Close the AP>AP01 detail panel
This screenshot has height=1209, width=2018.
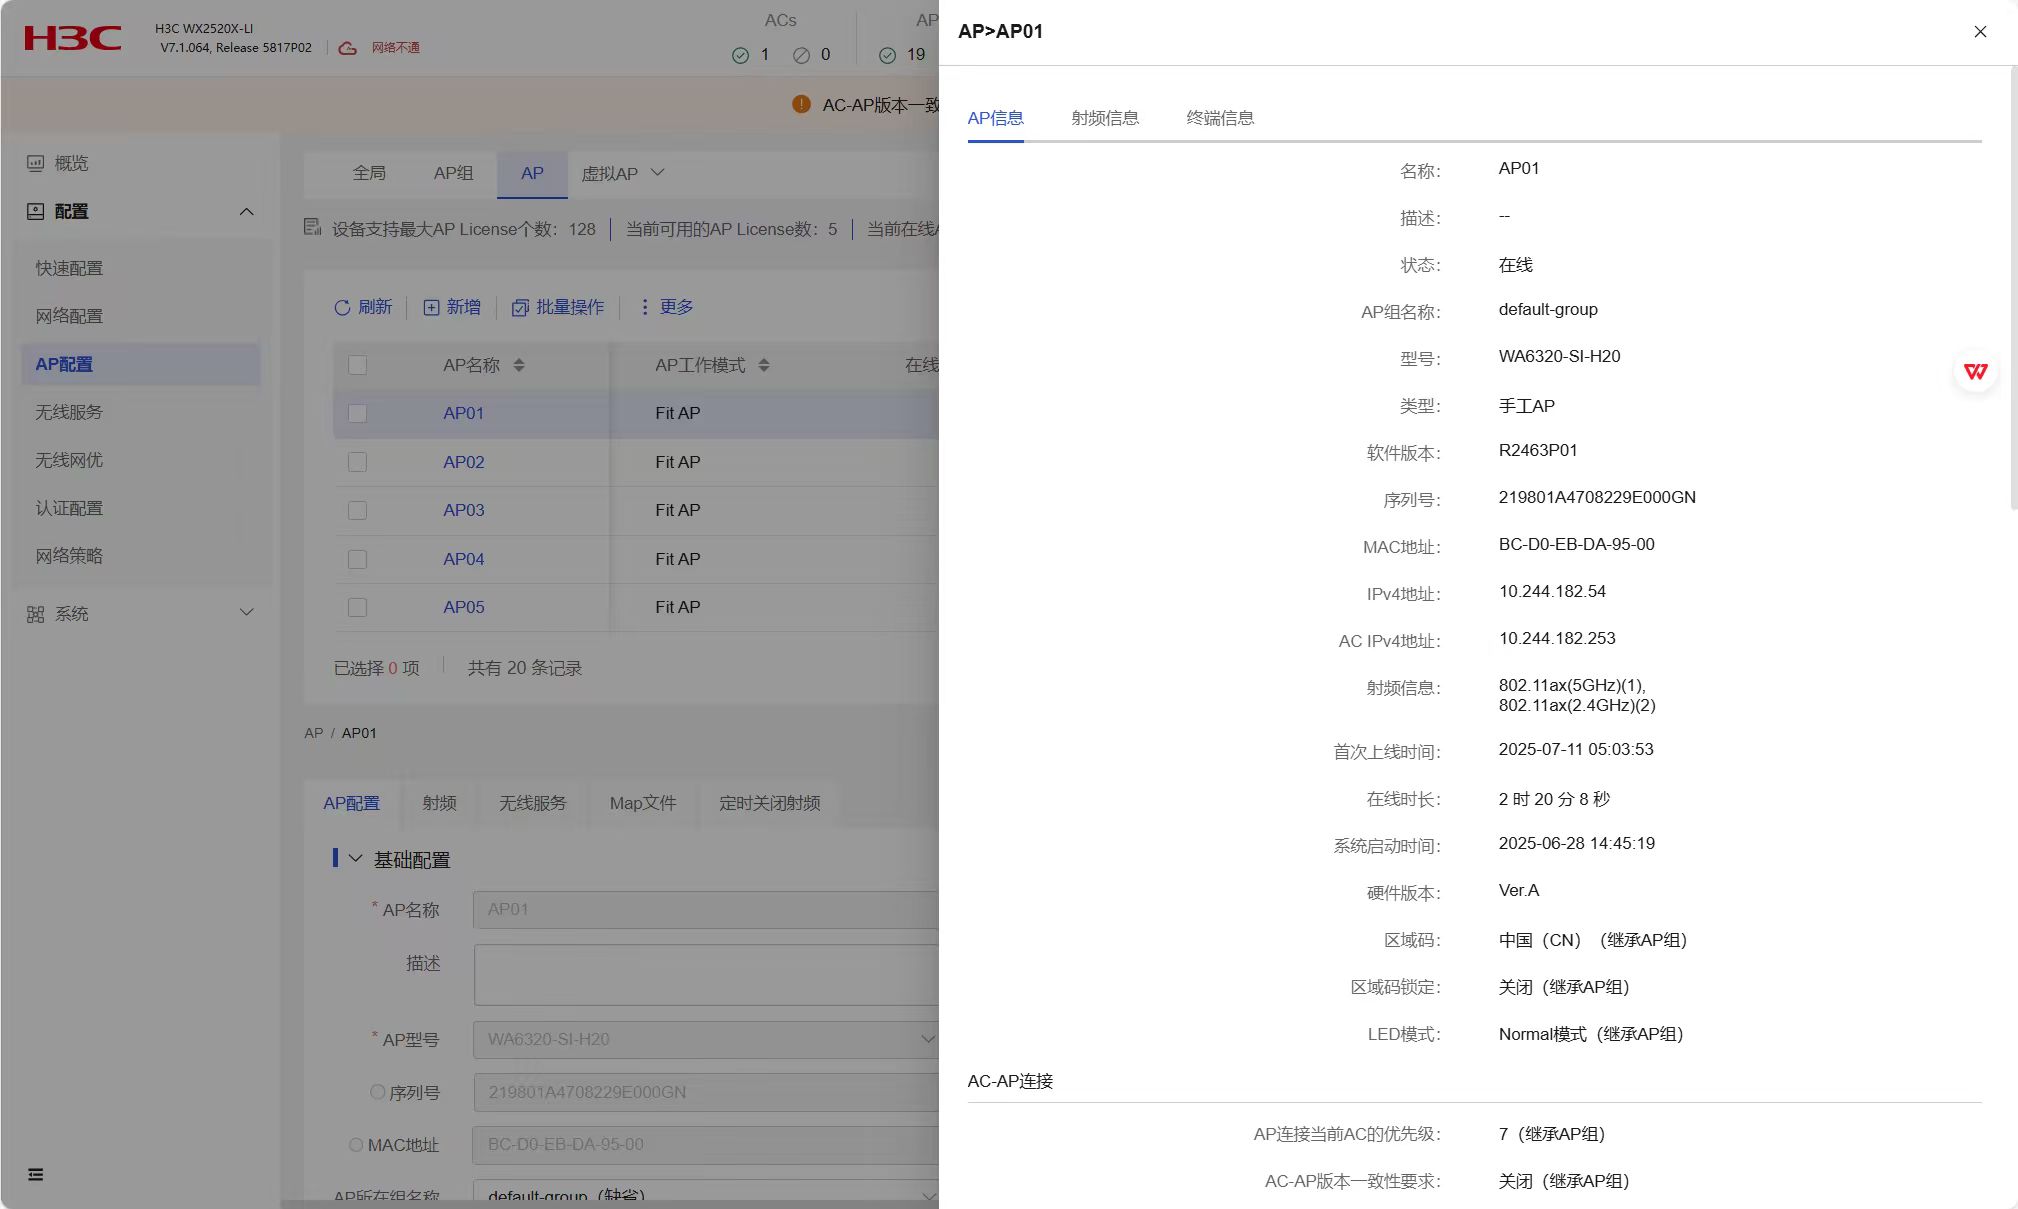pyautogui.click(x=1980, y=32)
